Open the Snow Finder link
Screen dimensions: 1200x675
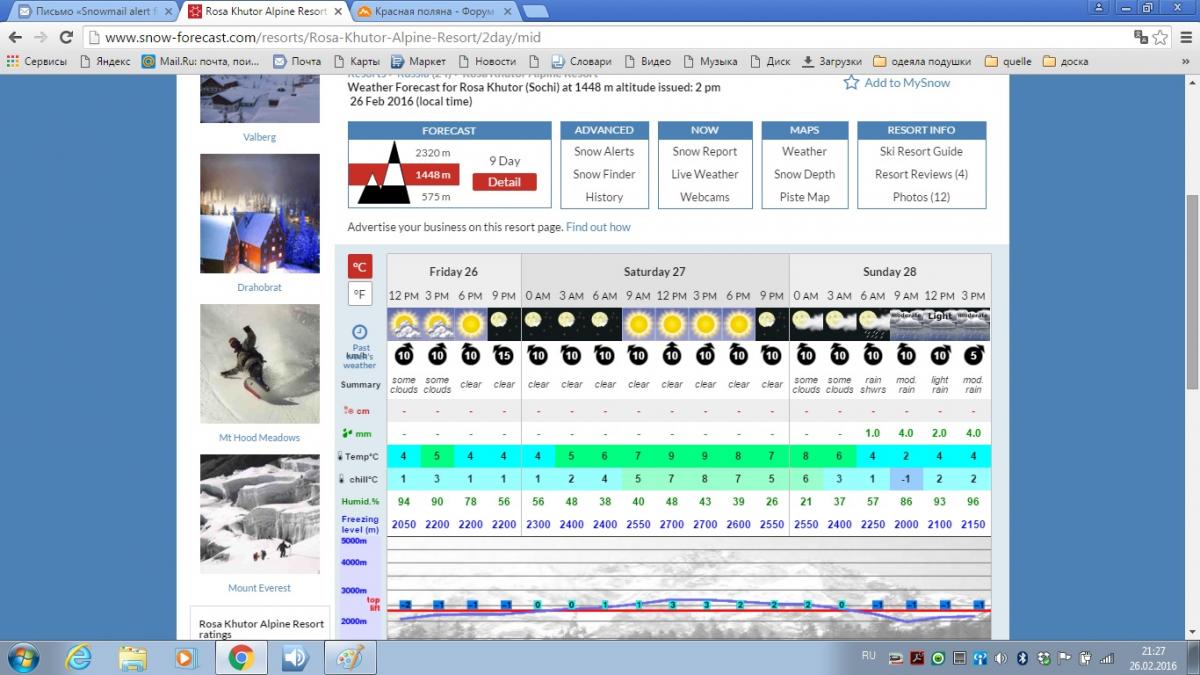coord(604,174)
